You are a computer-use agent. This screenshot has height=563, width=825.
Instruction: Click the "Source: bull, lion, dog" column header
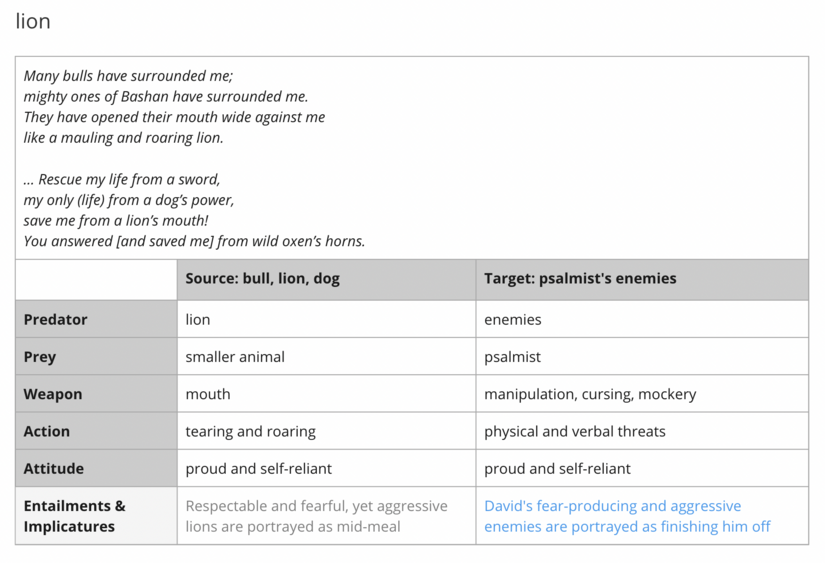pos(262,279)
